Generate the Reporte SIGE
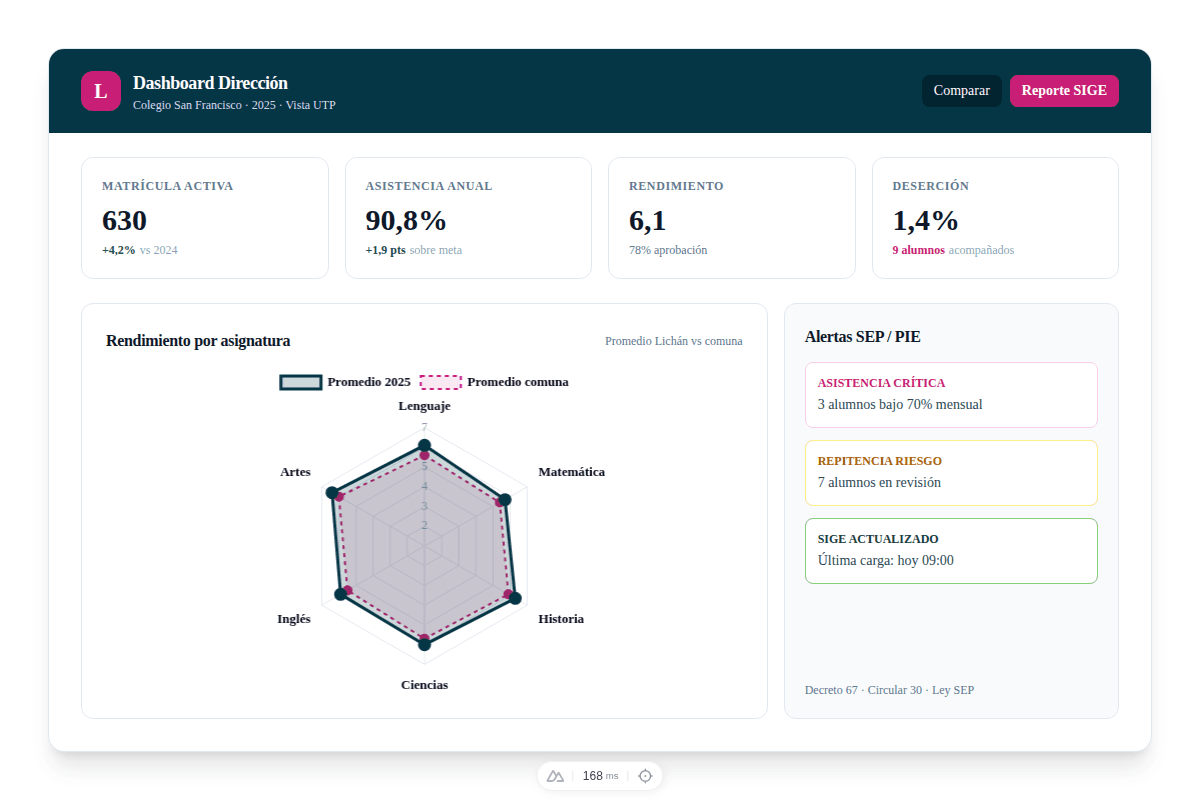1200x800 pixels. click(1064, 91)
